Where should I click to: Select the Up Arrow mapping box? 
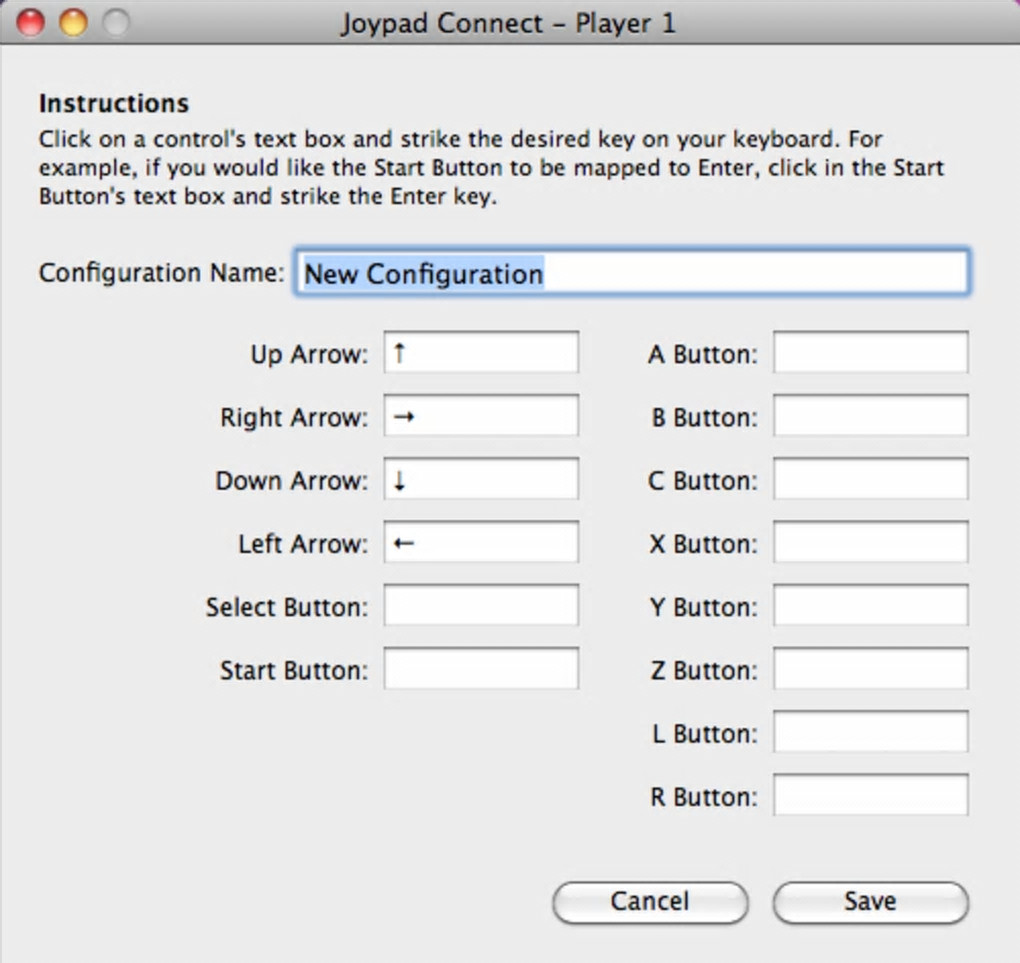coord(481,353)
